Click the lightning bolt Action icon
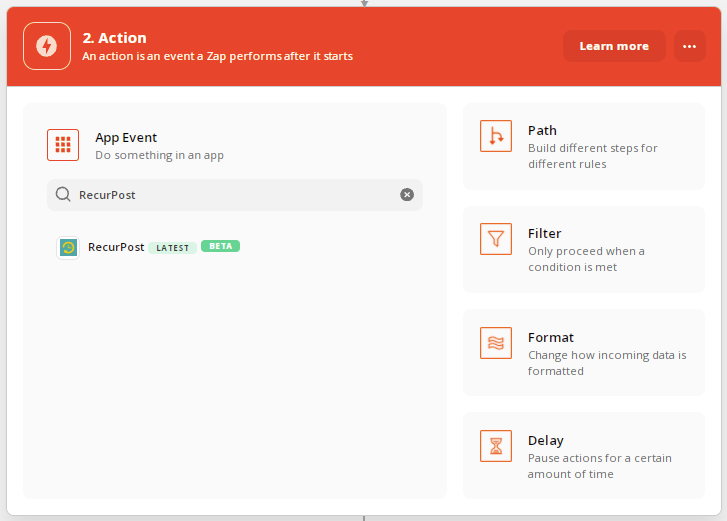The width and height of the screenshot is (727, 521). tap(47, 46)
